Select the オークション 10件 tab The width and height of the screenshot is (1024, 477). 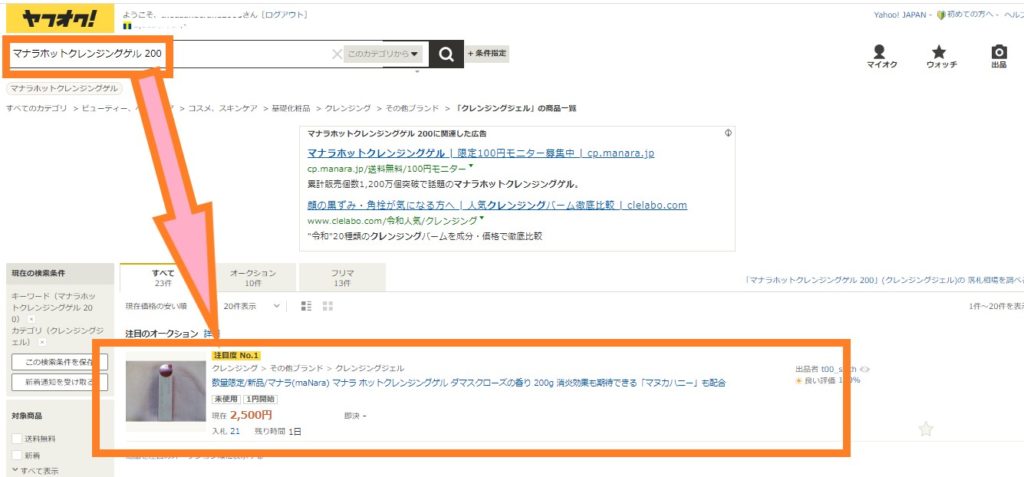pos(253,278)
